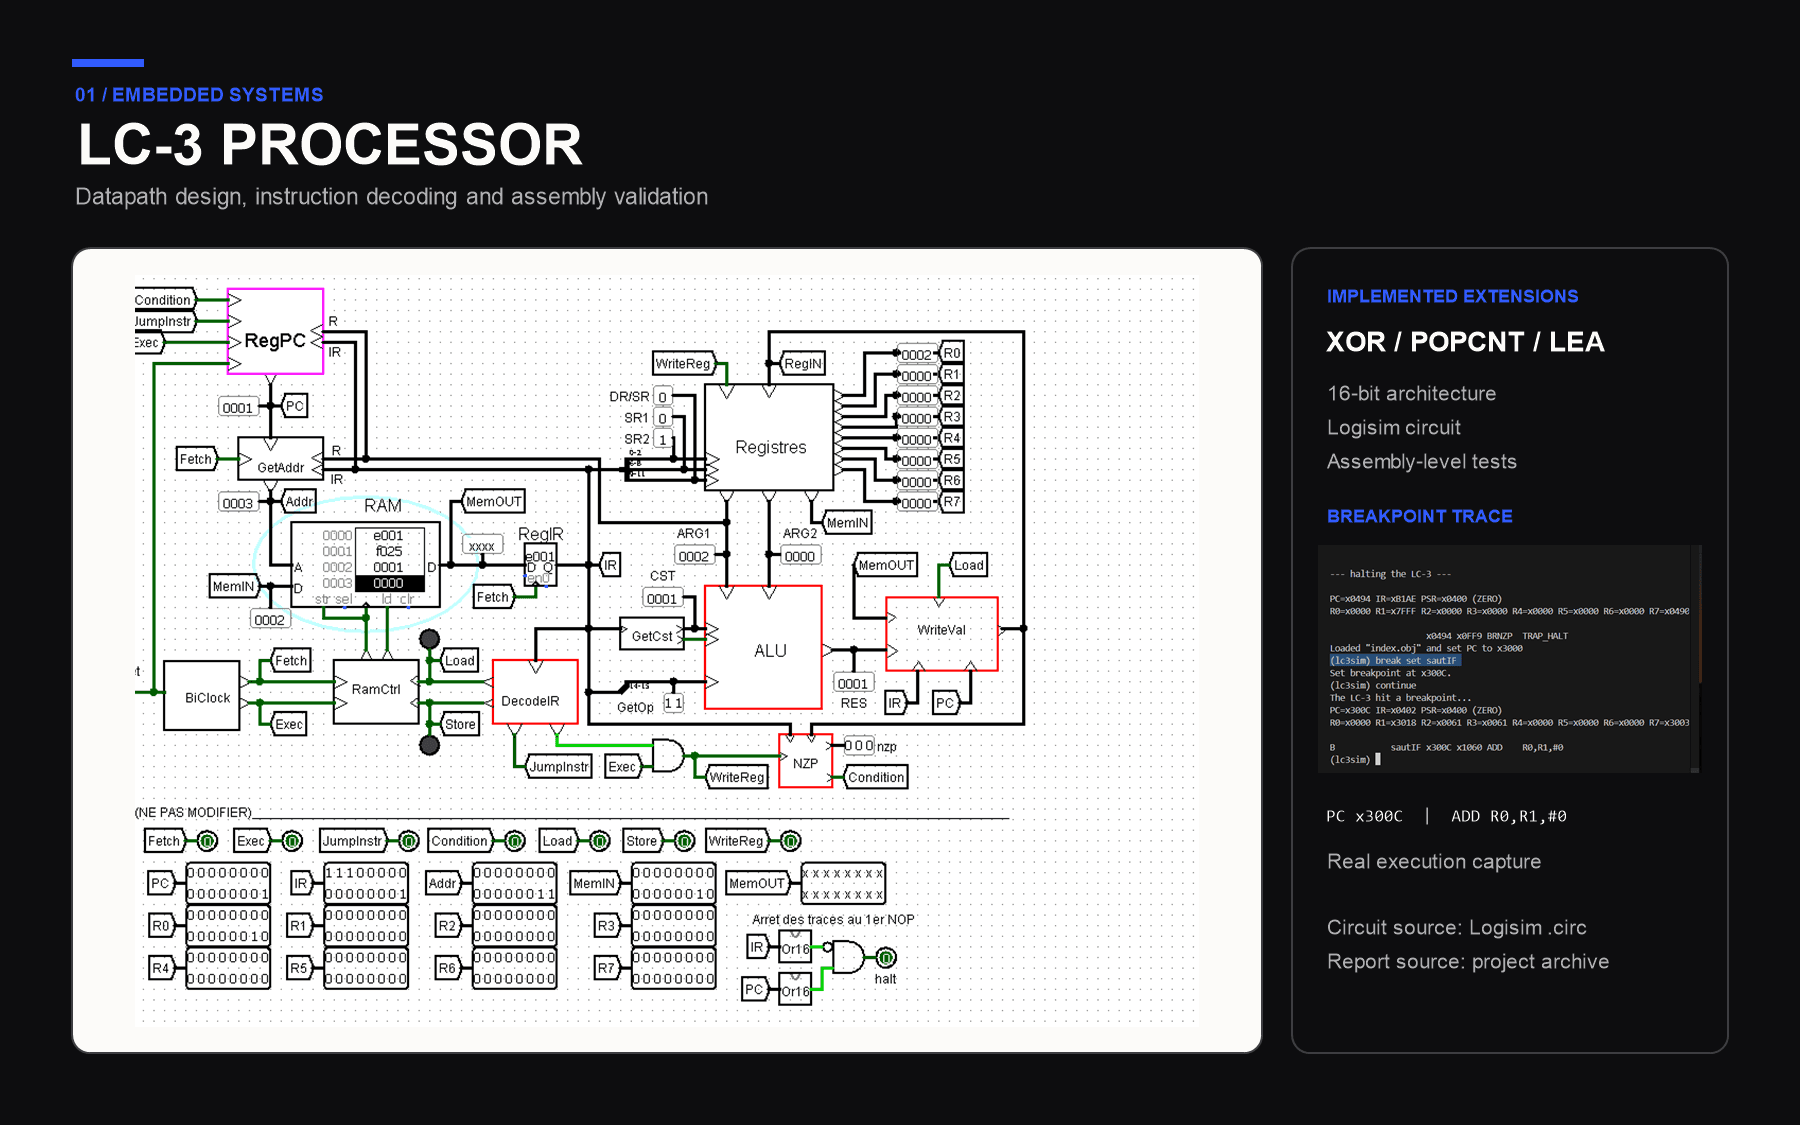1800x1125 pixels.
Task: Click the WriteVal block
Action: click(942, 634)
